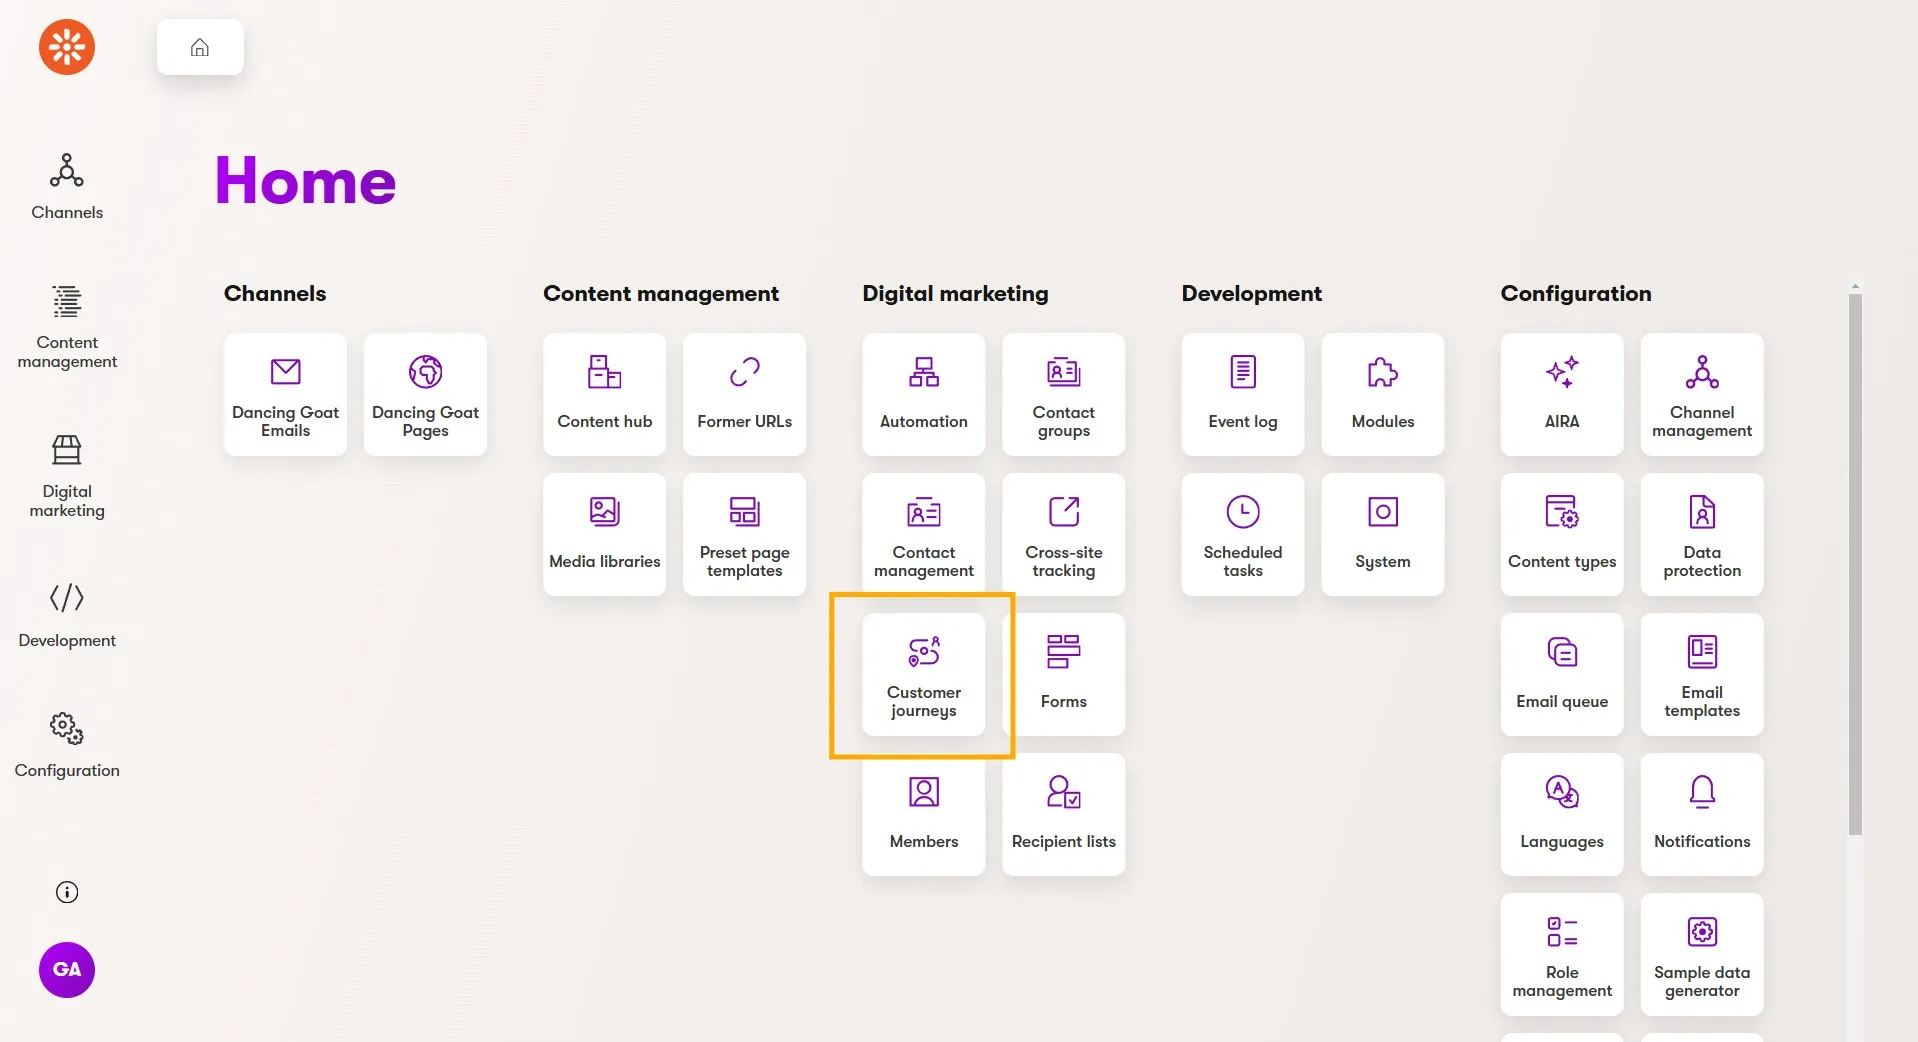1918x1042 pixels.
Task: Open the Cross-site tracking tile
Action: [x=1064, y=535]
